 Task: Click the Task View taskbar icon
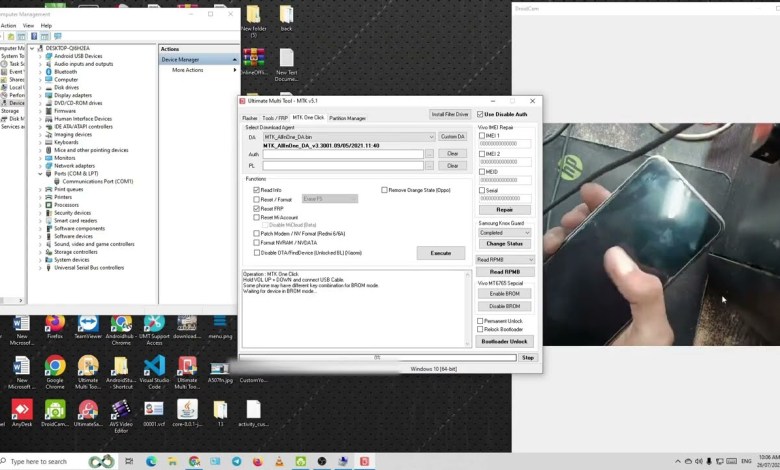click(129, 462)
